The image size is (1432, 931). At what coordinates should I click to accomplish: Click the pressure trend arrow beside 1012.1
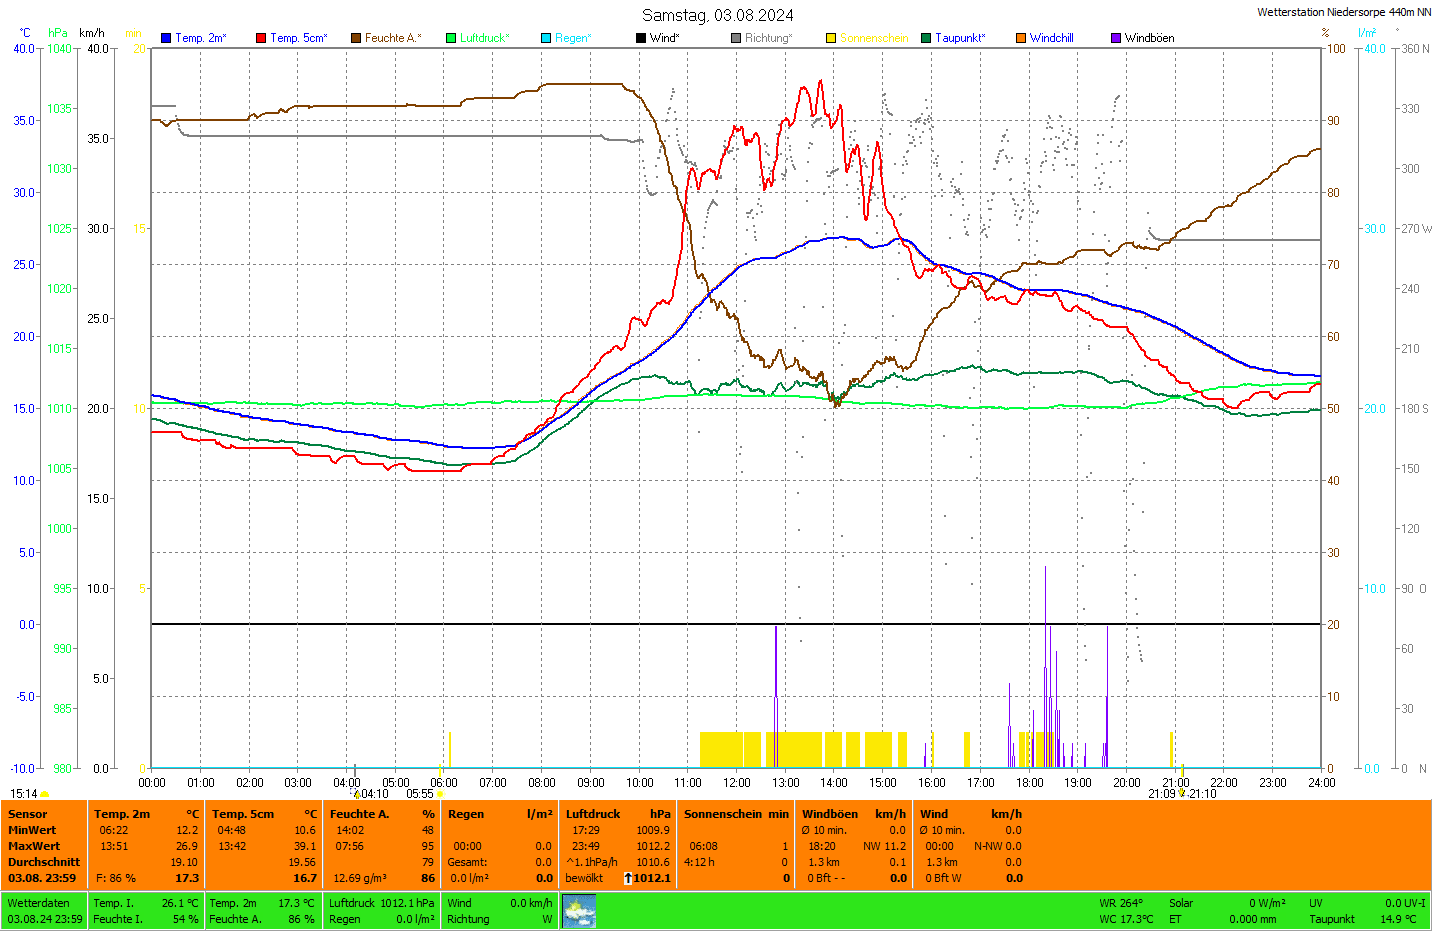(628, 878)
